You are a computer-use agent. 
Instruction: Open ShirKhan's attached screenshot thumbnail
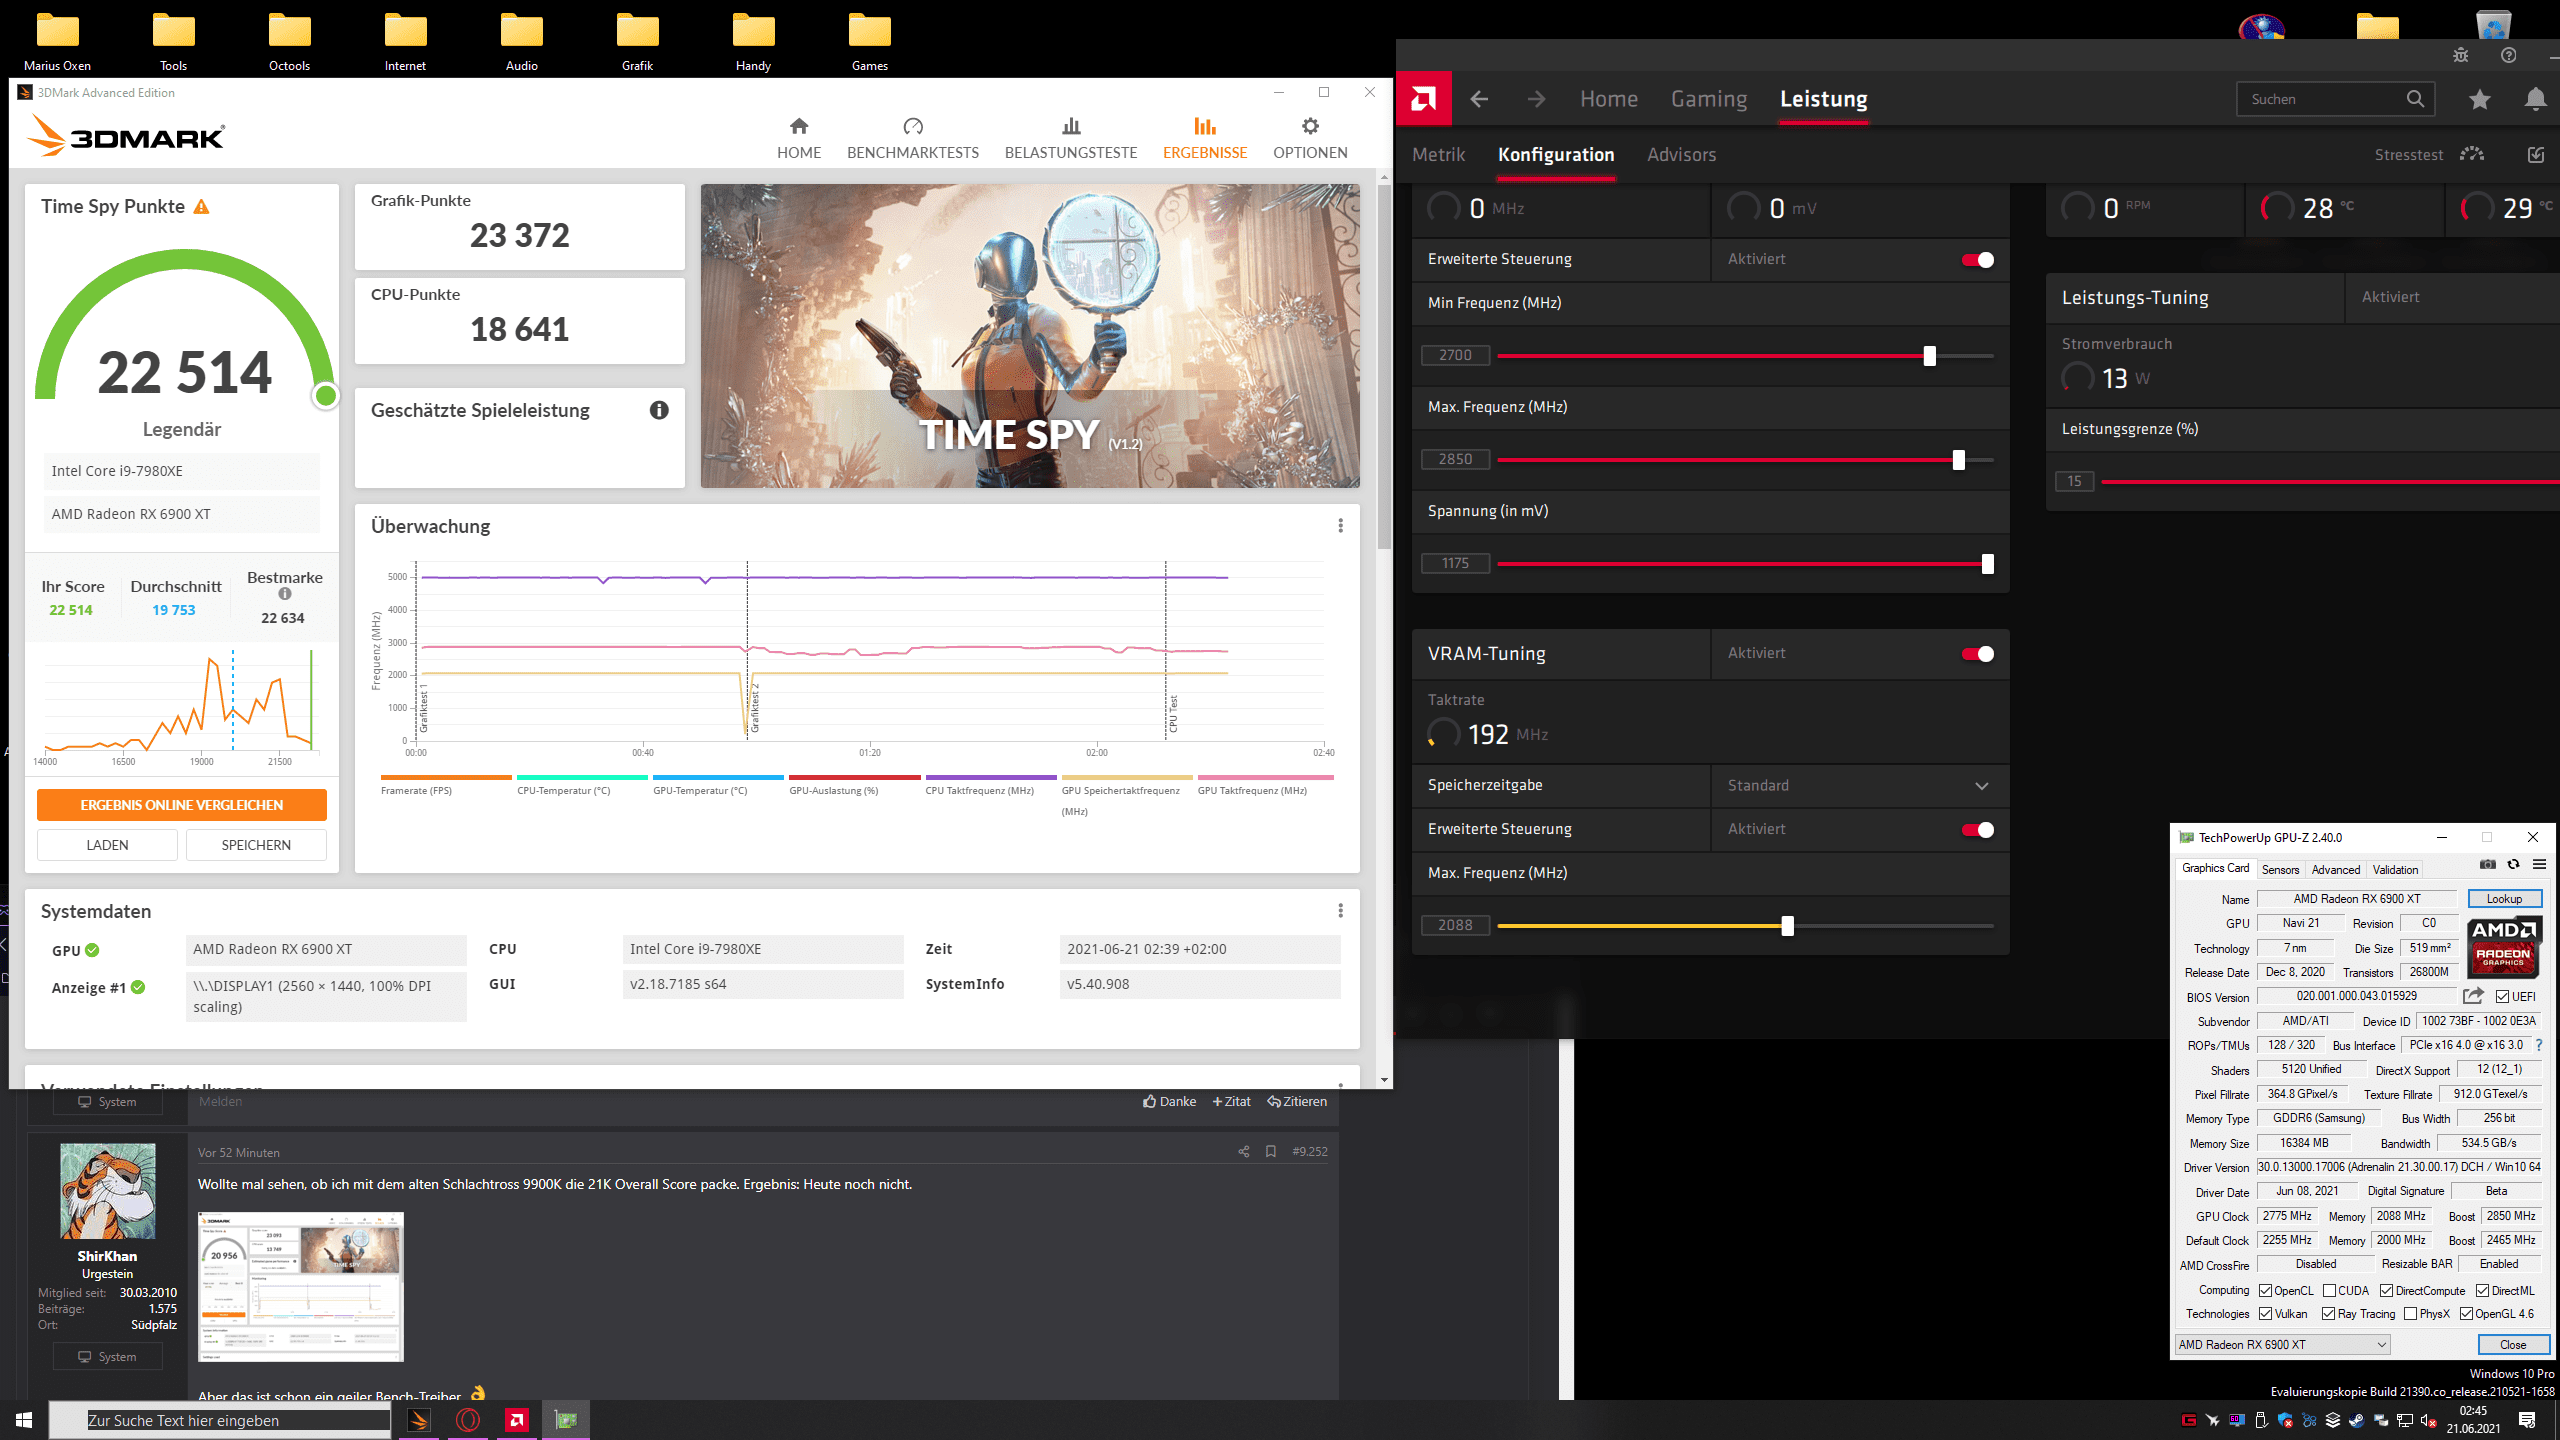pos(301,1287)
